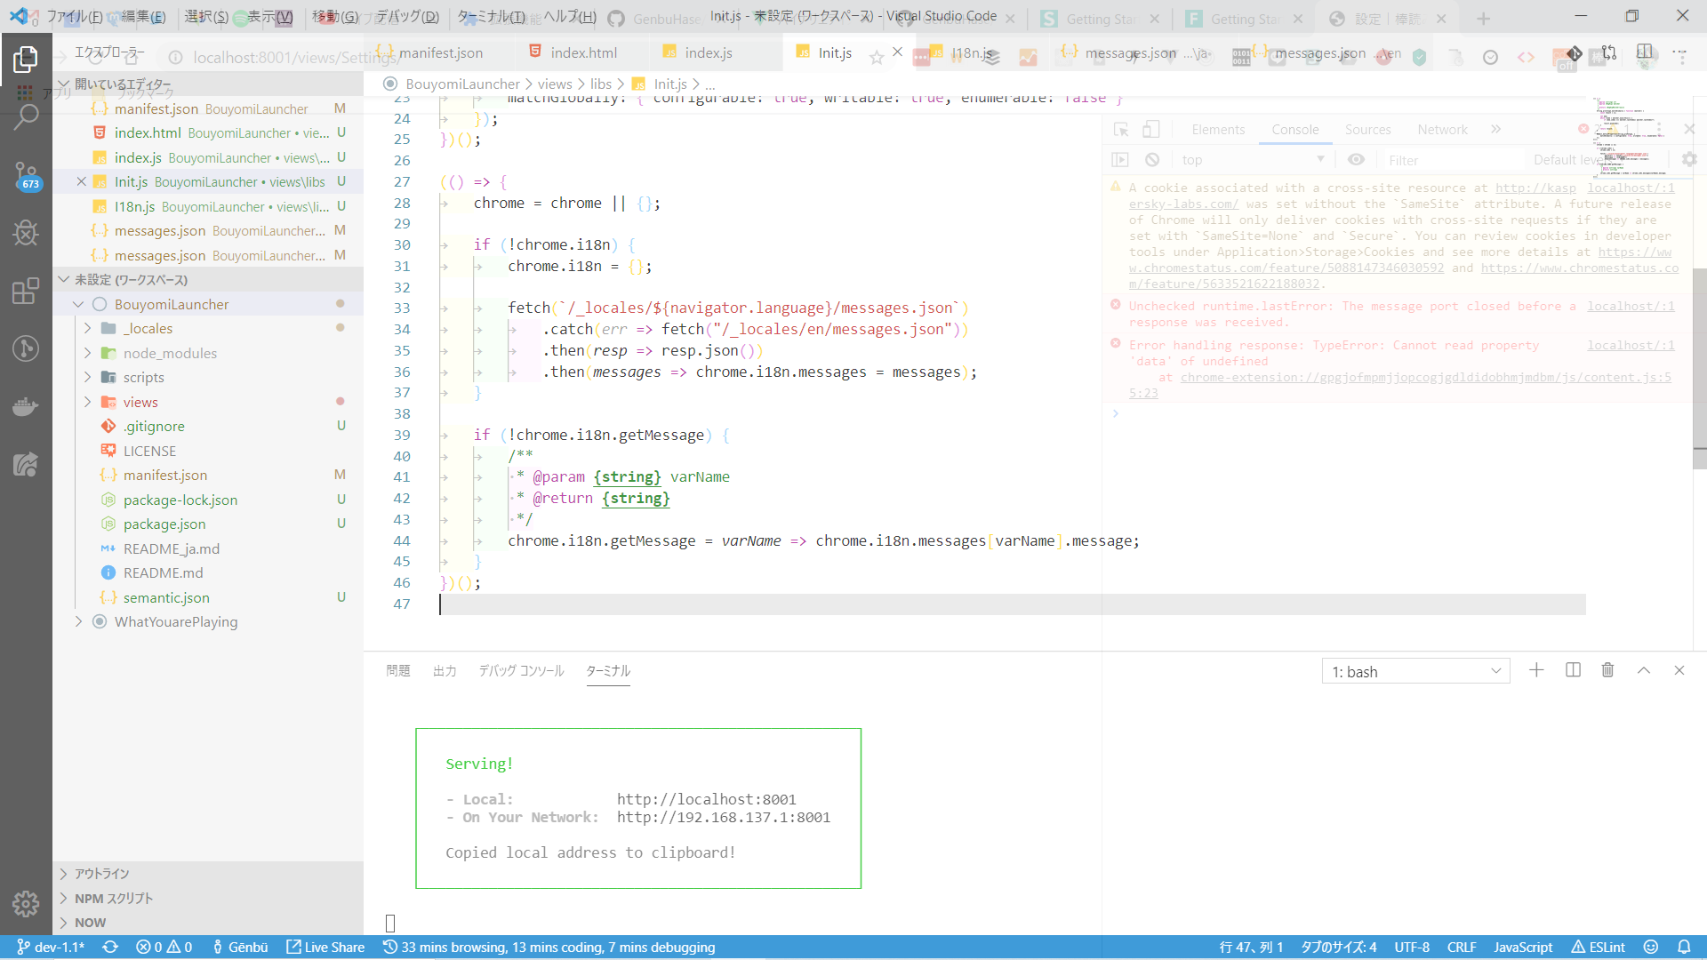Open the デバッグ コンソール panel tab
The height and width of the screenshot is (960, 1707).
pyautogui.click(x=521, y=671)
